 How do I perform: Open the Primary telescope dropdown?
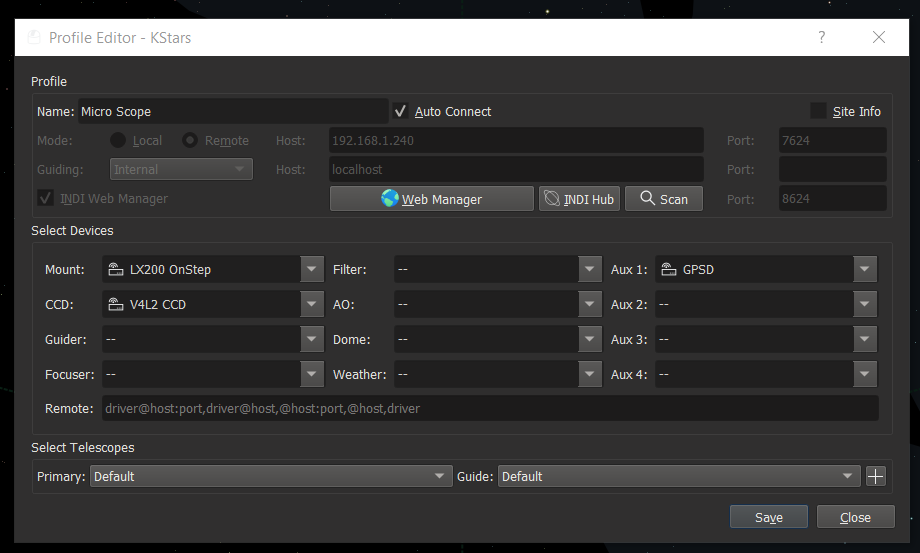pyautogui.click(x=271, y=476)
